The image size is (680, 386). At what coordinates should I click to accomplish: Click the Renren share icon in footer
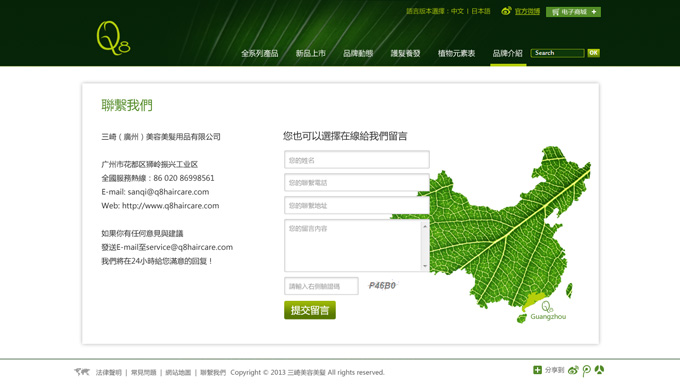pyautogui.click(x=599, y=370)
